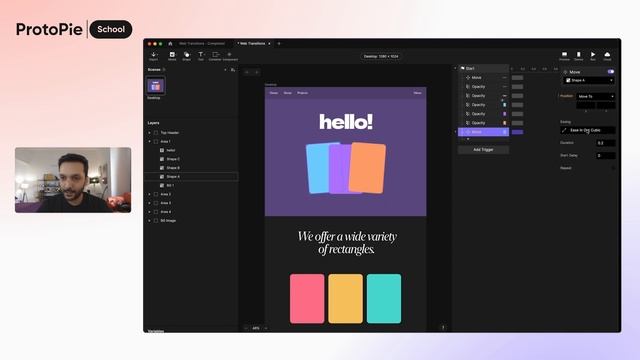640x360 pixels.
Task: Click the Start trigger flag icon
Action: click(462, 68)
